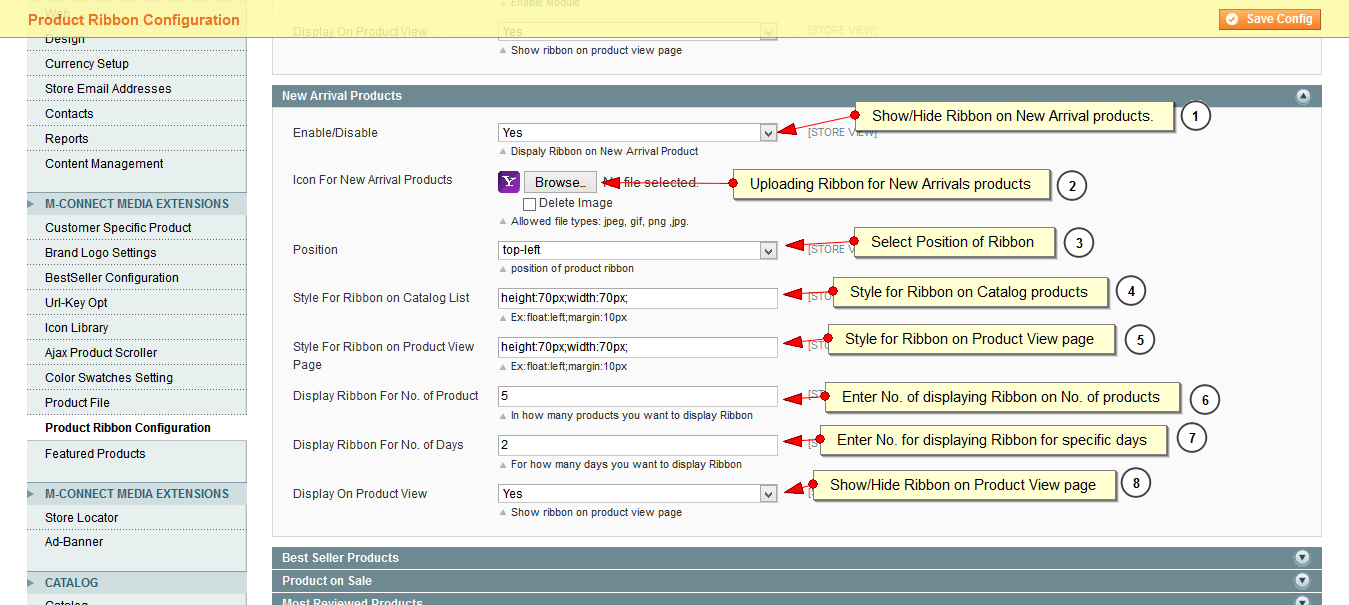1349x605 pixels.
Task: Open the Display On Product View dropdown
Action: click(x=637, y=493)
